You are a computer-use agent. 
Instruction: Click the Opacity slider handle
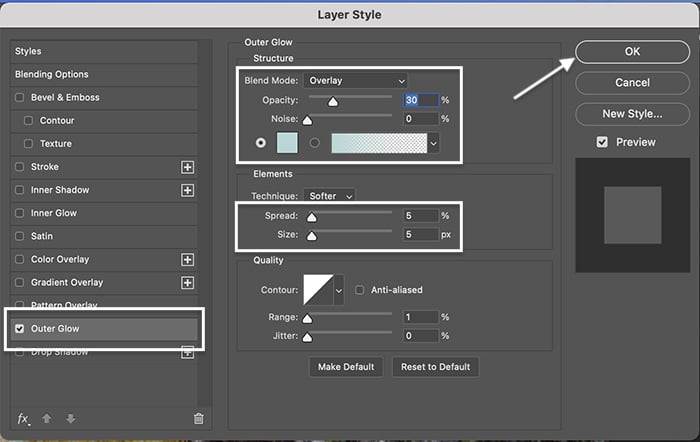pos(333,102)
